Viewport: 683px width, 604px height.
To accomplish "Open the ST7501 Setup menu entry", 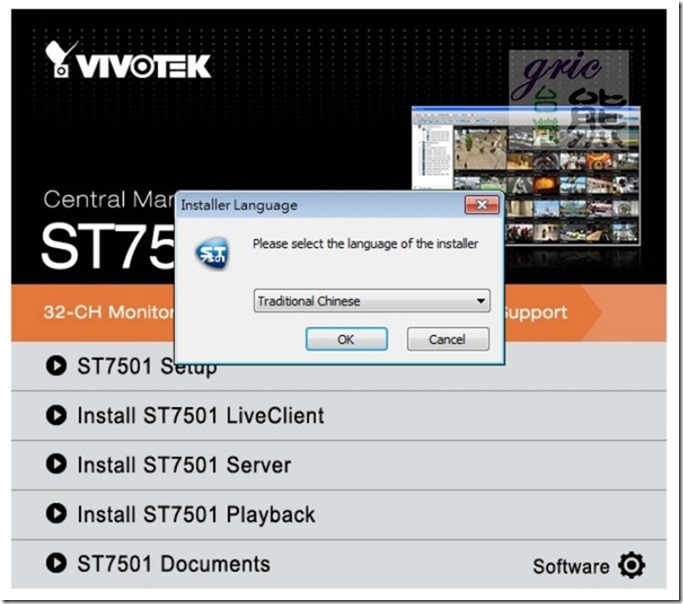I will click(x=147, y=366).
